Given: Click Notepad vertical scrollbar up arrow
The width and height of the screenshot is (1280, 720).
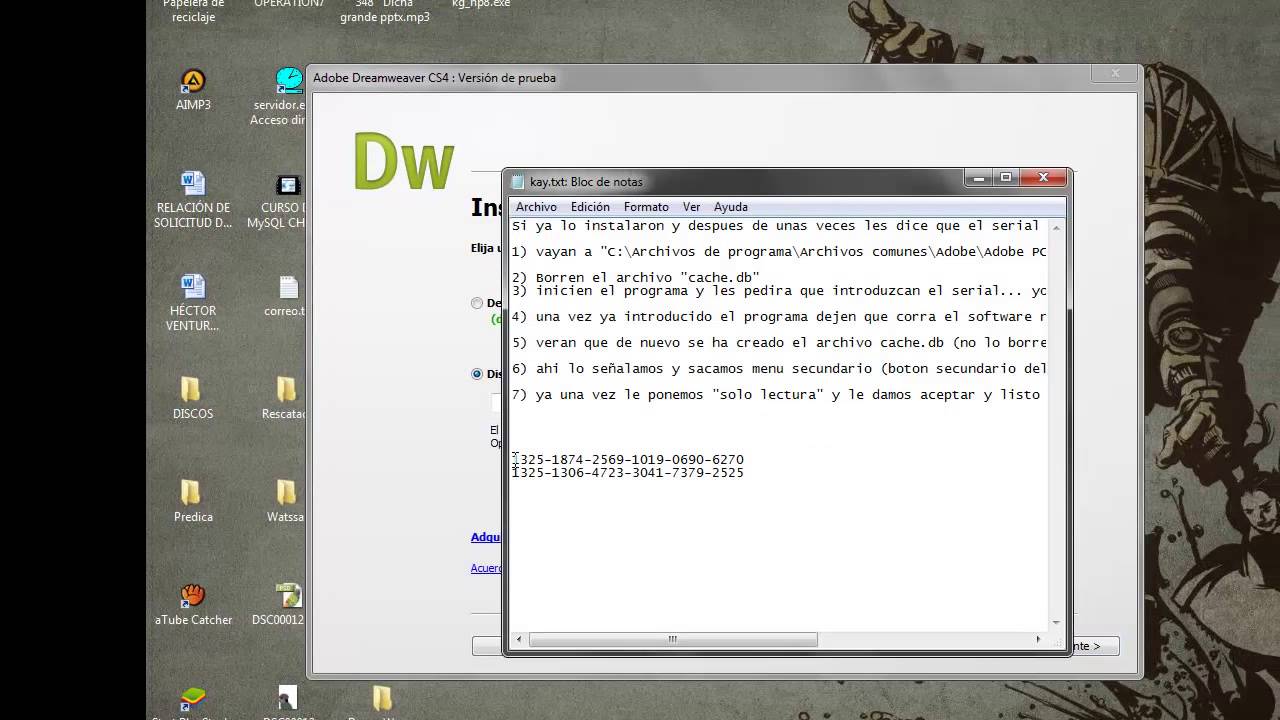Looking at the screenshot, I should click(x=1057, y=227).
